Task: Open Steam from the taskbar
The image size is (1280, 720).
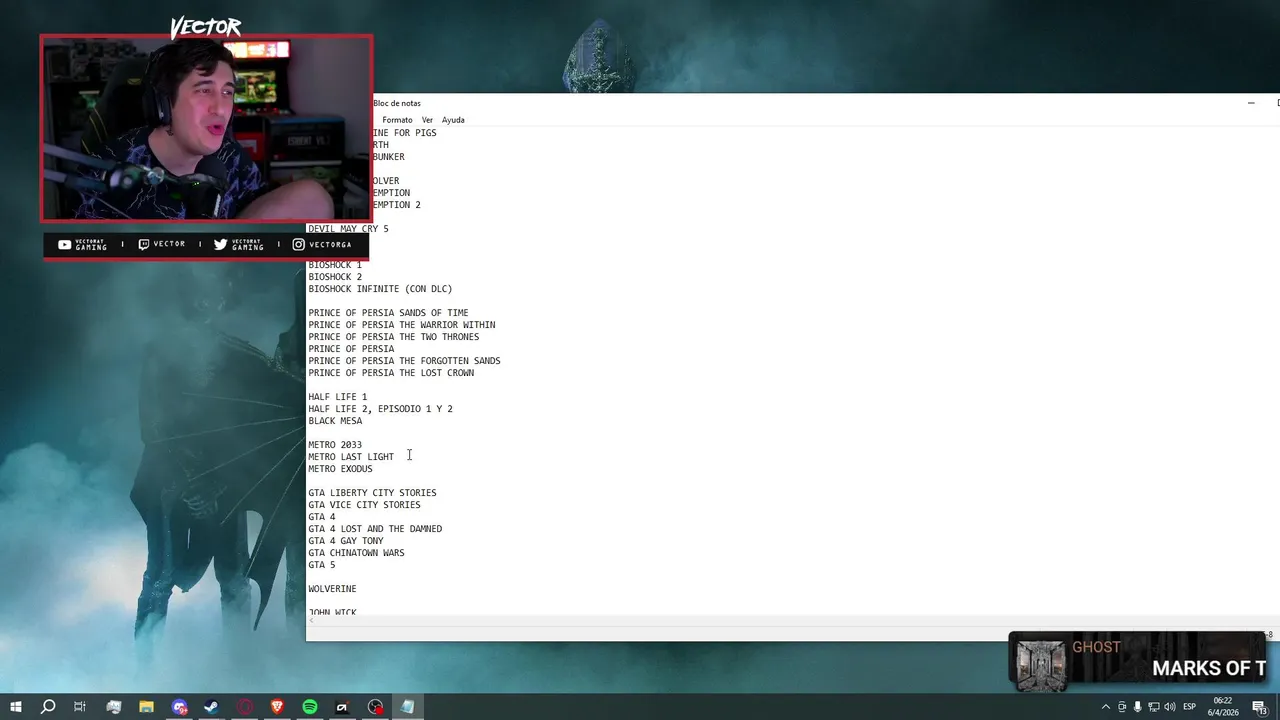Action: [x=212, y=707]
